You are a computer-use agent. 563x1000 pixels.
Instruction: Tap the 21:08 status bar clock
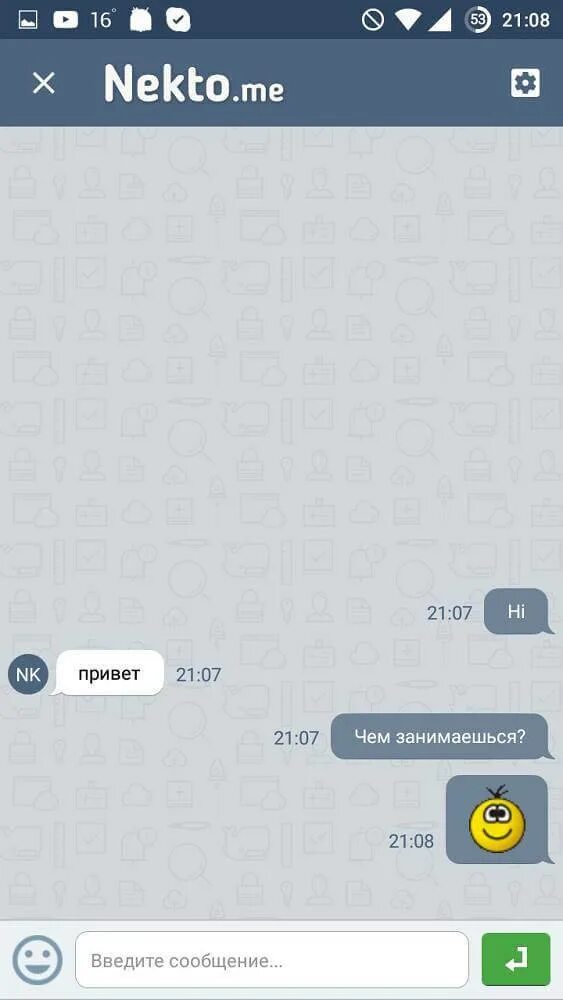pos(525,20)
